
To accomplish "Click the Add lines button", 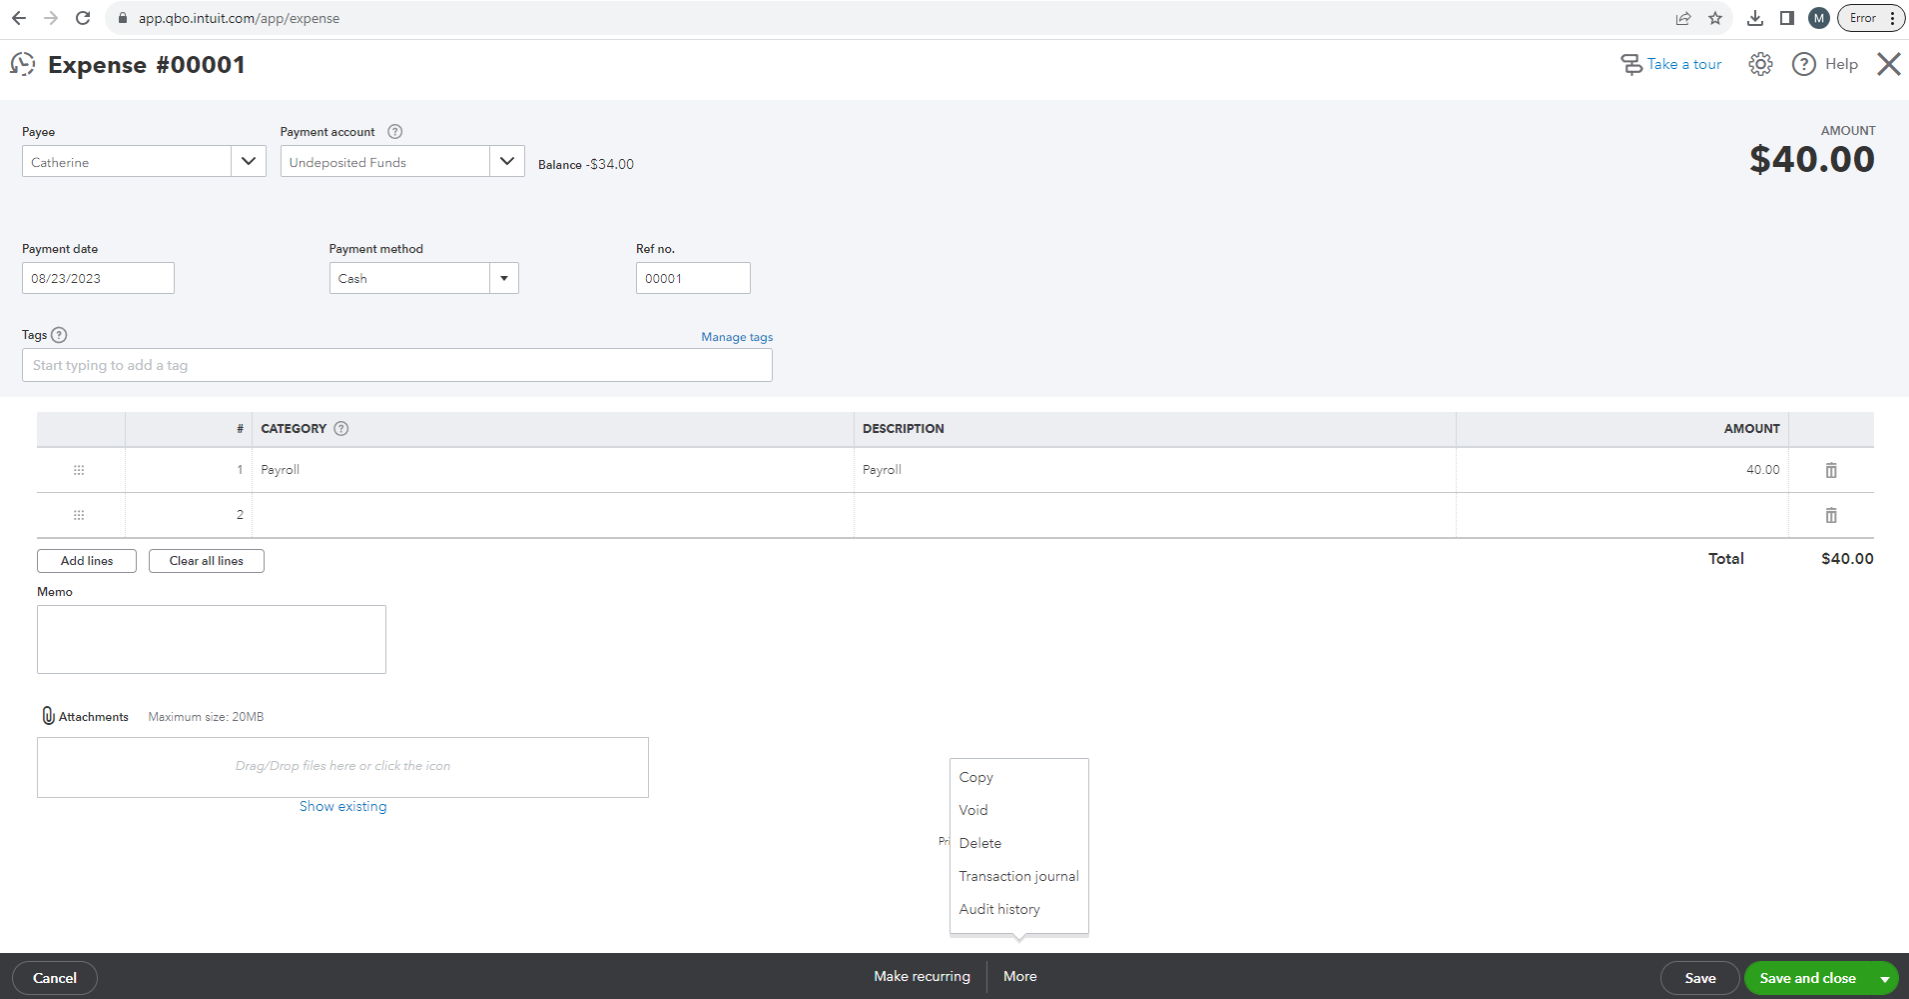I will [87, 561].
